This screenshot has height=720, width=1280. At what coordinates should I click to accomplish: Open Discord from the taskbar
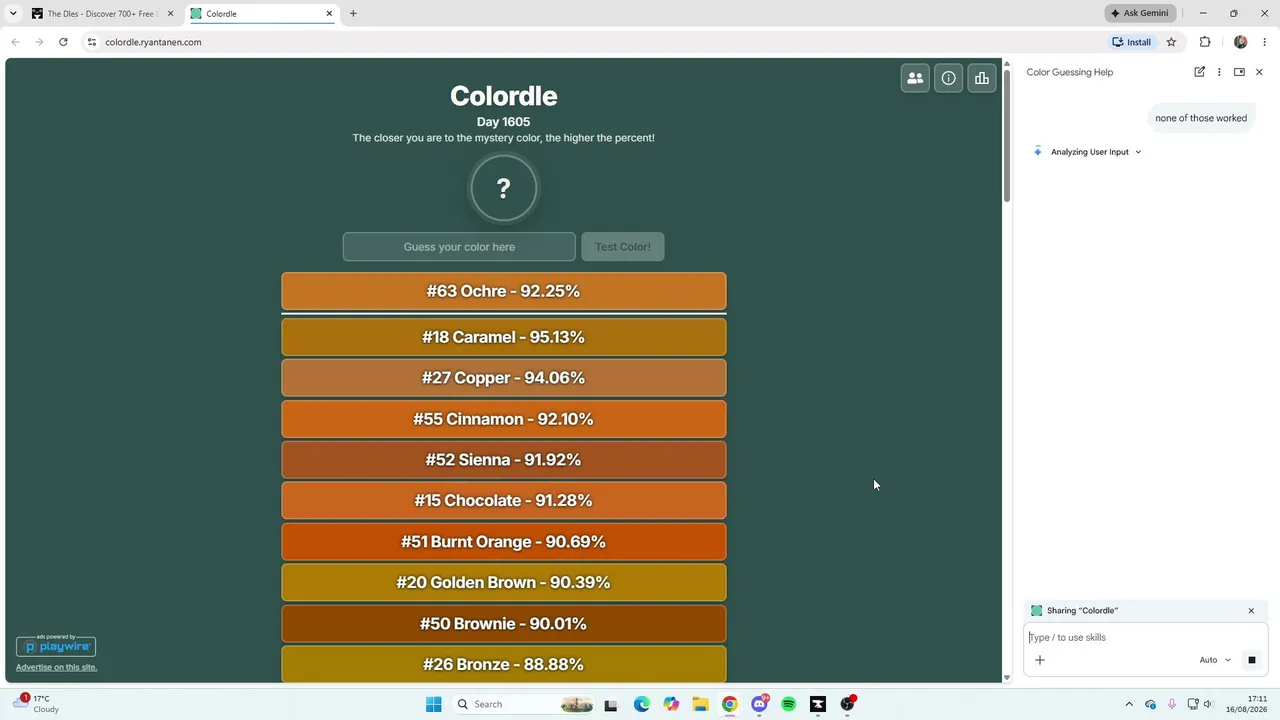(x=760, y=704)
